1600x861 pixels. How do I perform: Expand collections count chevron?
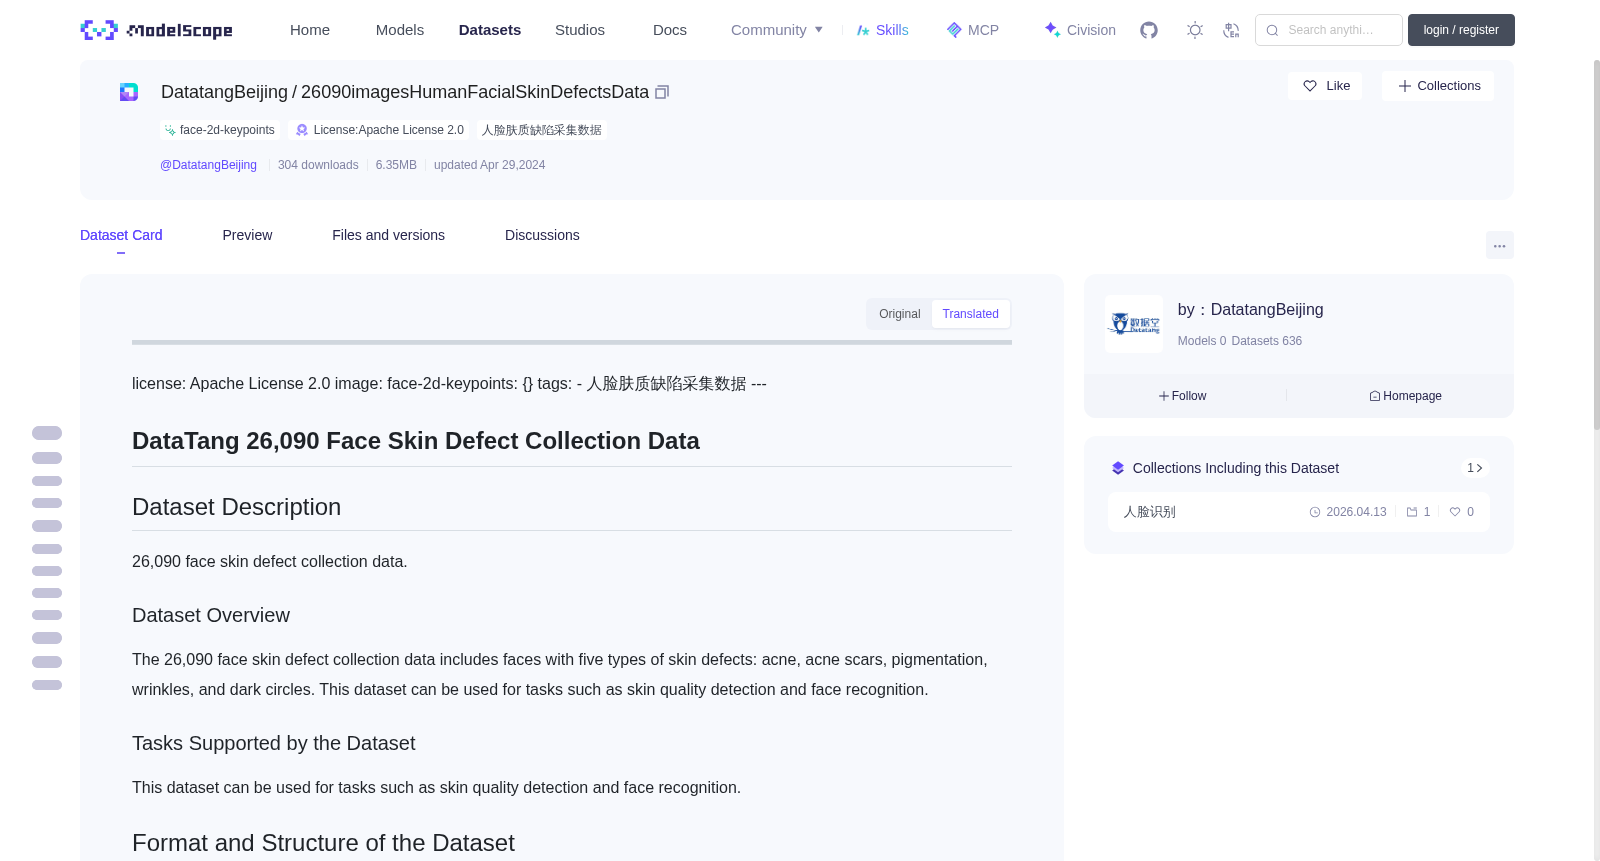point(1475,468)
